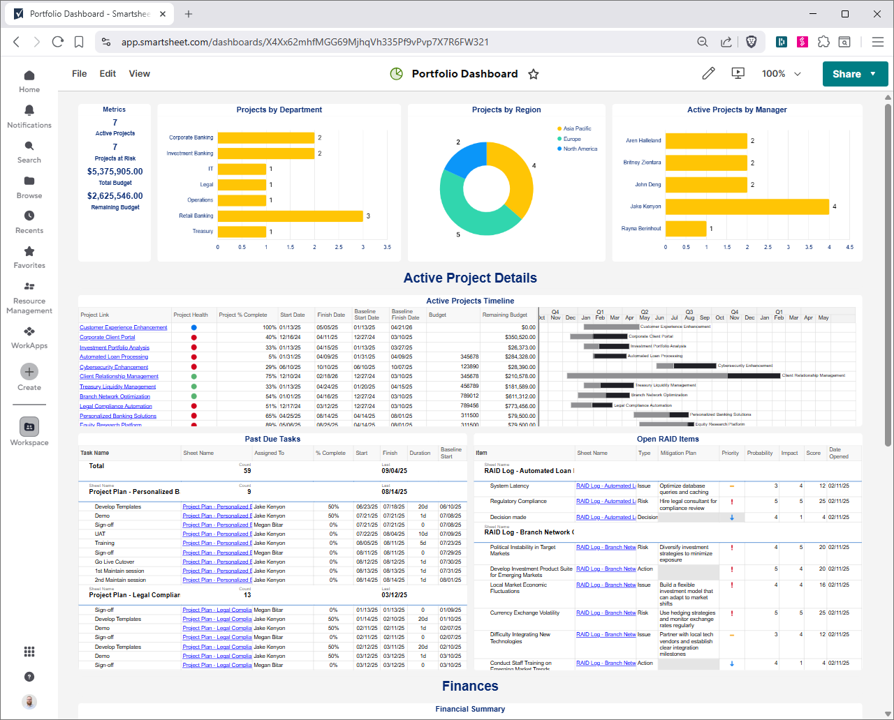Screen dimensions: 894x720
Task: Expand the Share button dropdown arrow
Action: tap(873, 74)
